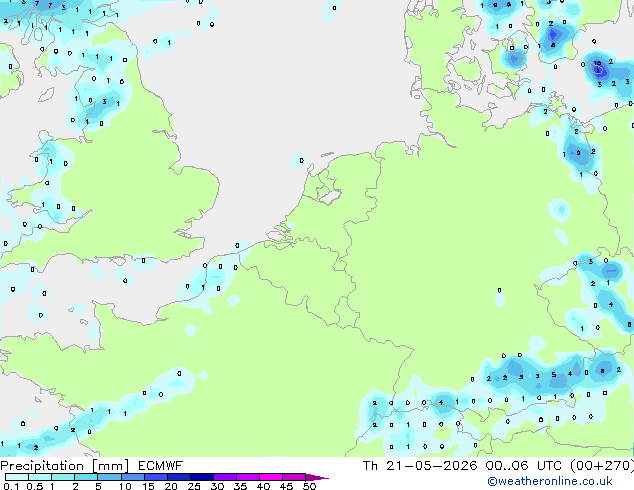
Task: Pick the 20–25 mm legend color box
Action: tap(179, 477)
